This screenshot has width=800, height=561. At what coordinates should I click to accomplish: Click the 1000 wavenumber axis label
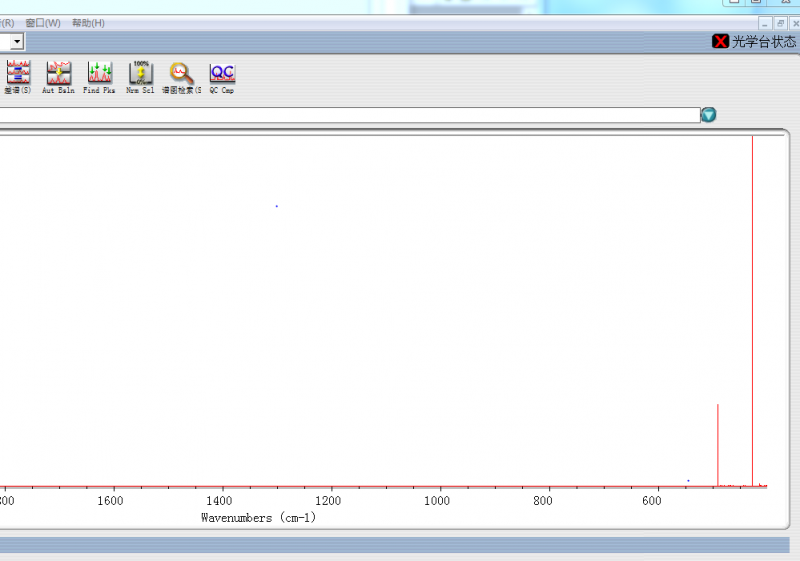437,501
